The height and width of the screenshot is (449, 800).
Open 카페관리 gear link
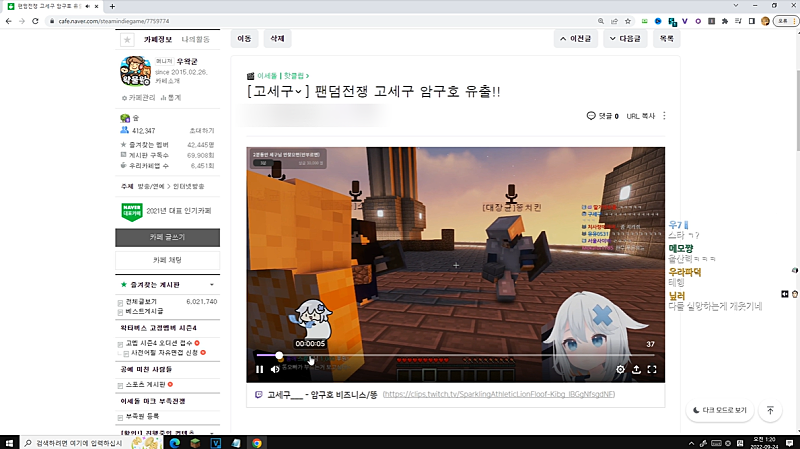139,97
